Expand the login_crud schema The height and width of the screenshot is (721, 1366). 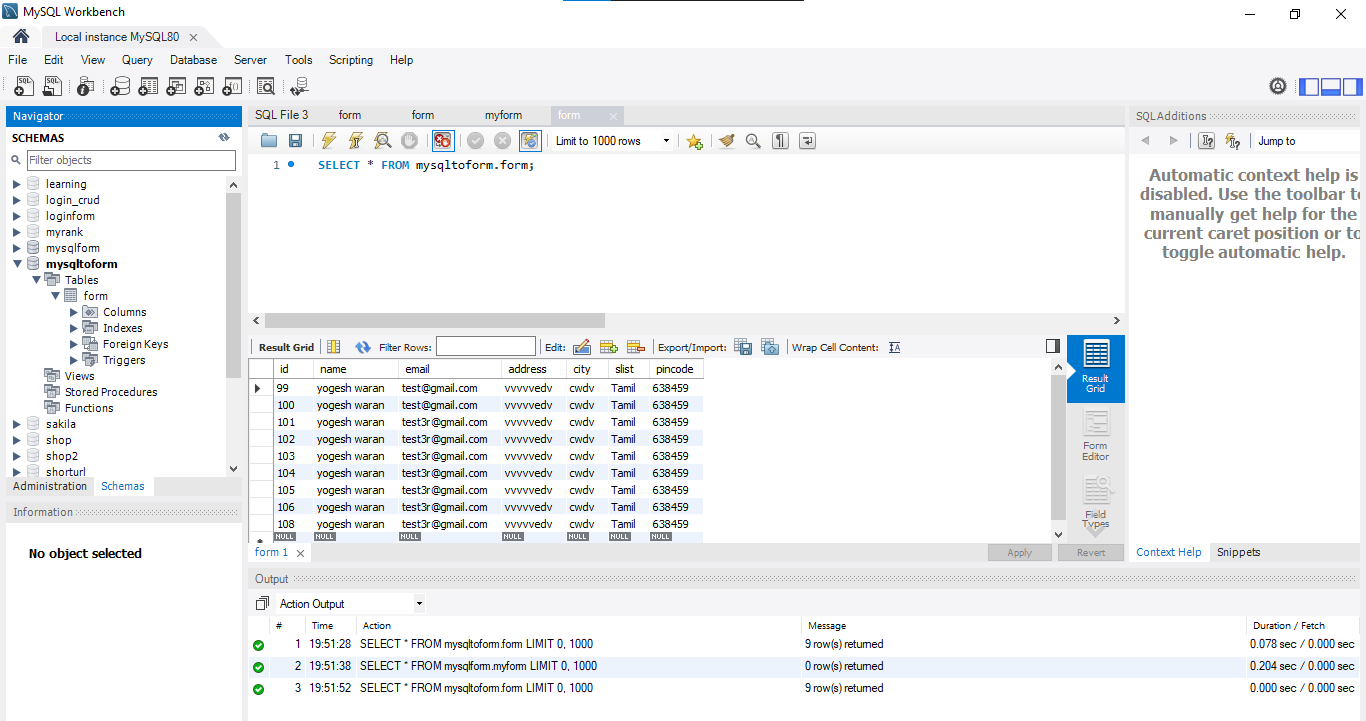point(16,200)
